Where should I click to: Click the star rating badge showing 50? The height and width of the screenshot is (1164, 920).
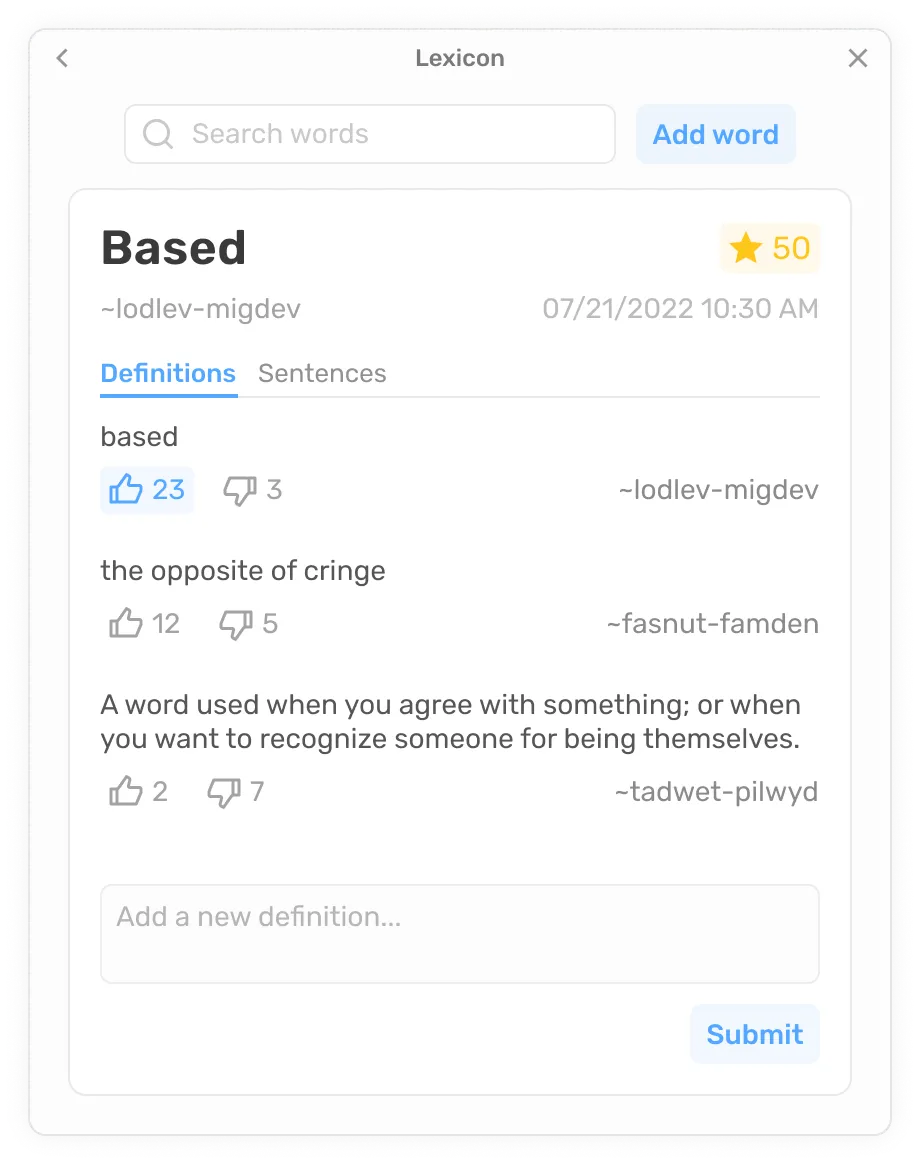pyautogui.click(x=769, y=248)
